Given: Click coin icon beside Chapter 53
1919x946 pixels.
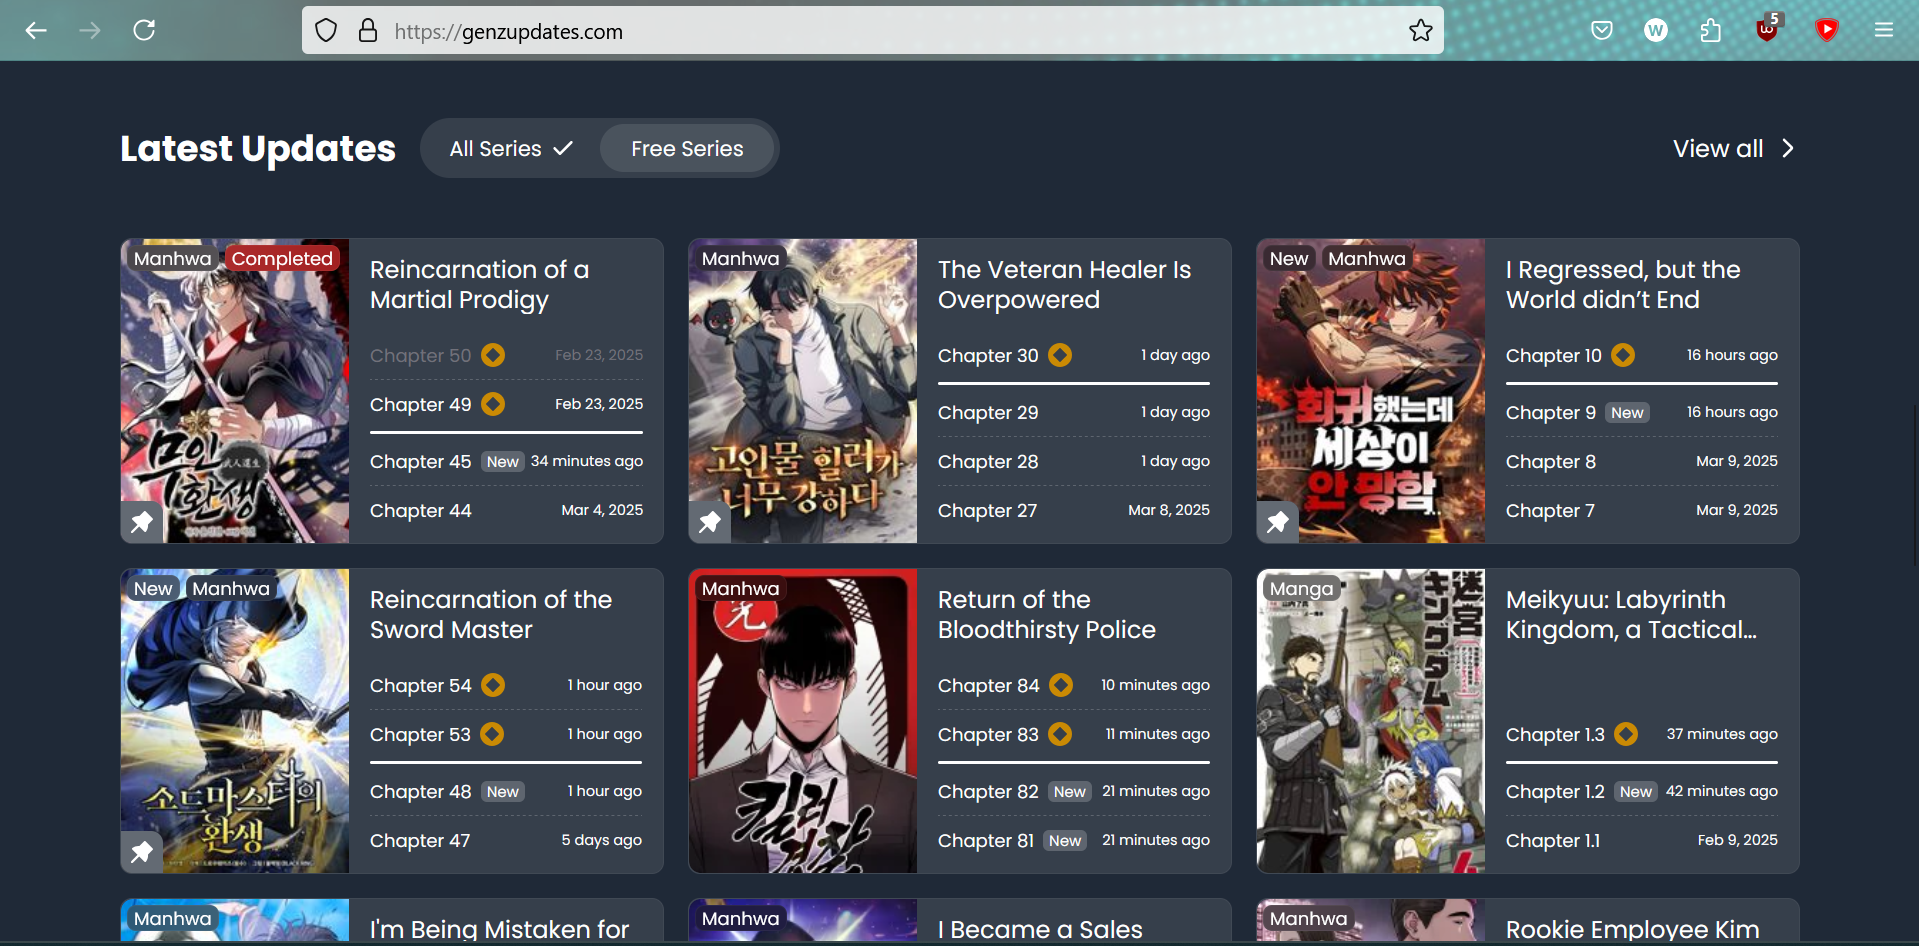Looking at the screenshot, I should click(492, 734).
